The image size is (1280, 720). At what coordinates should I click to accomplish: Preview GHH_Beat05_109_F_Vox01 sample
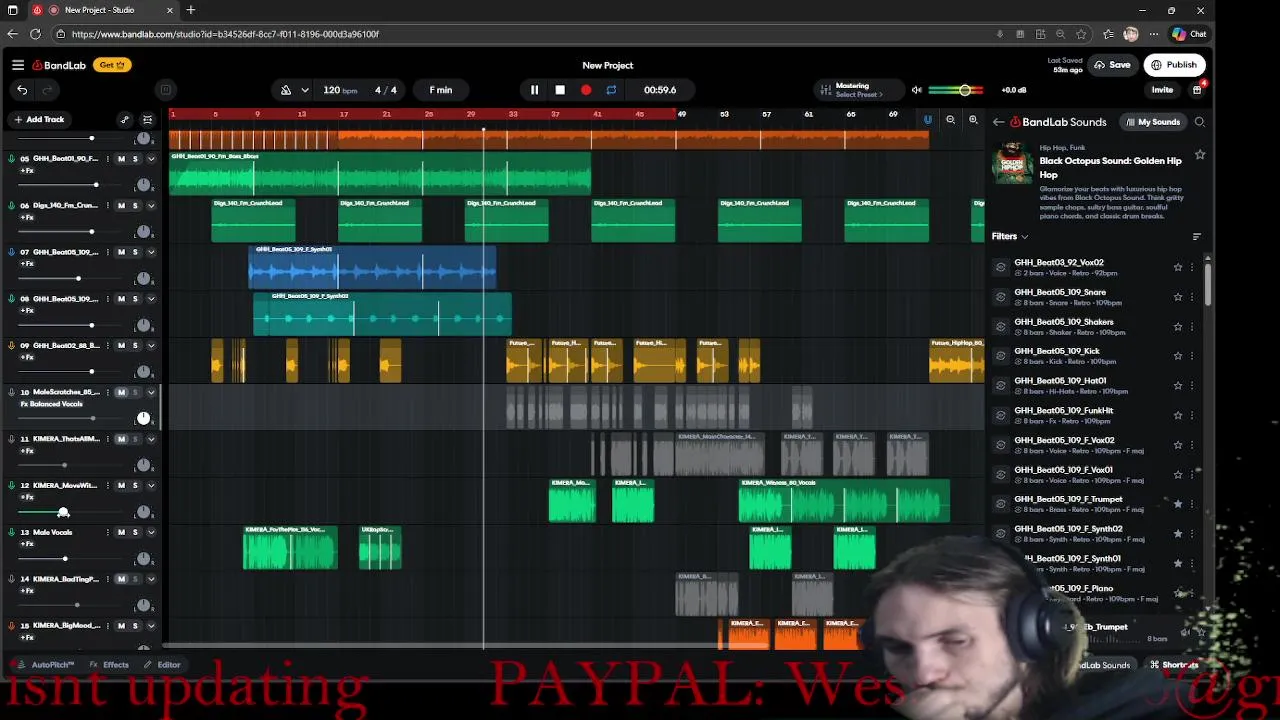tap(1000, 474)
